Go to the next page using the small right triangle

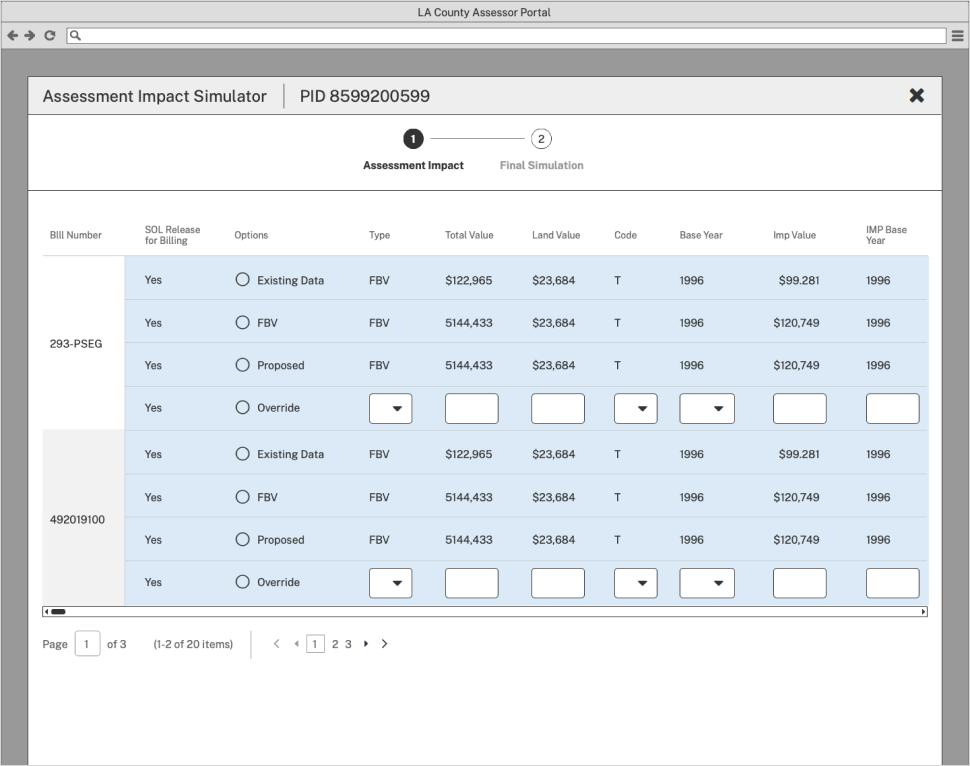[366, 644]
